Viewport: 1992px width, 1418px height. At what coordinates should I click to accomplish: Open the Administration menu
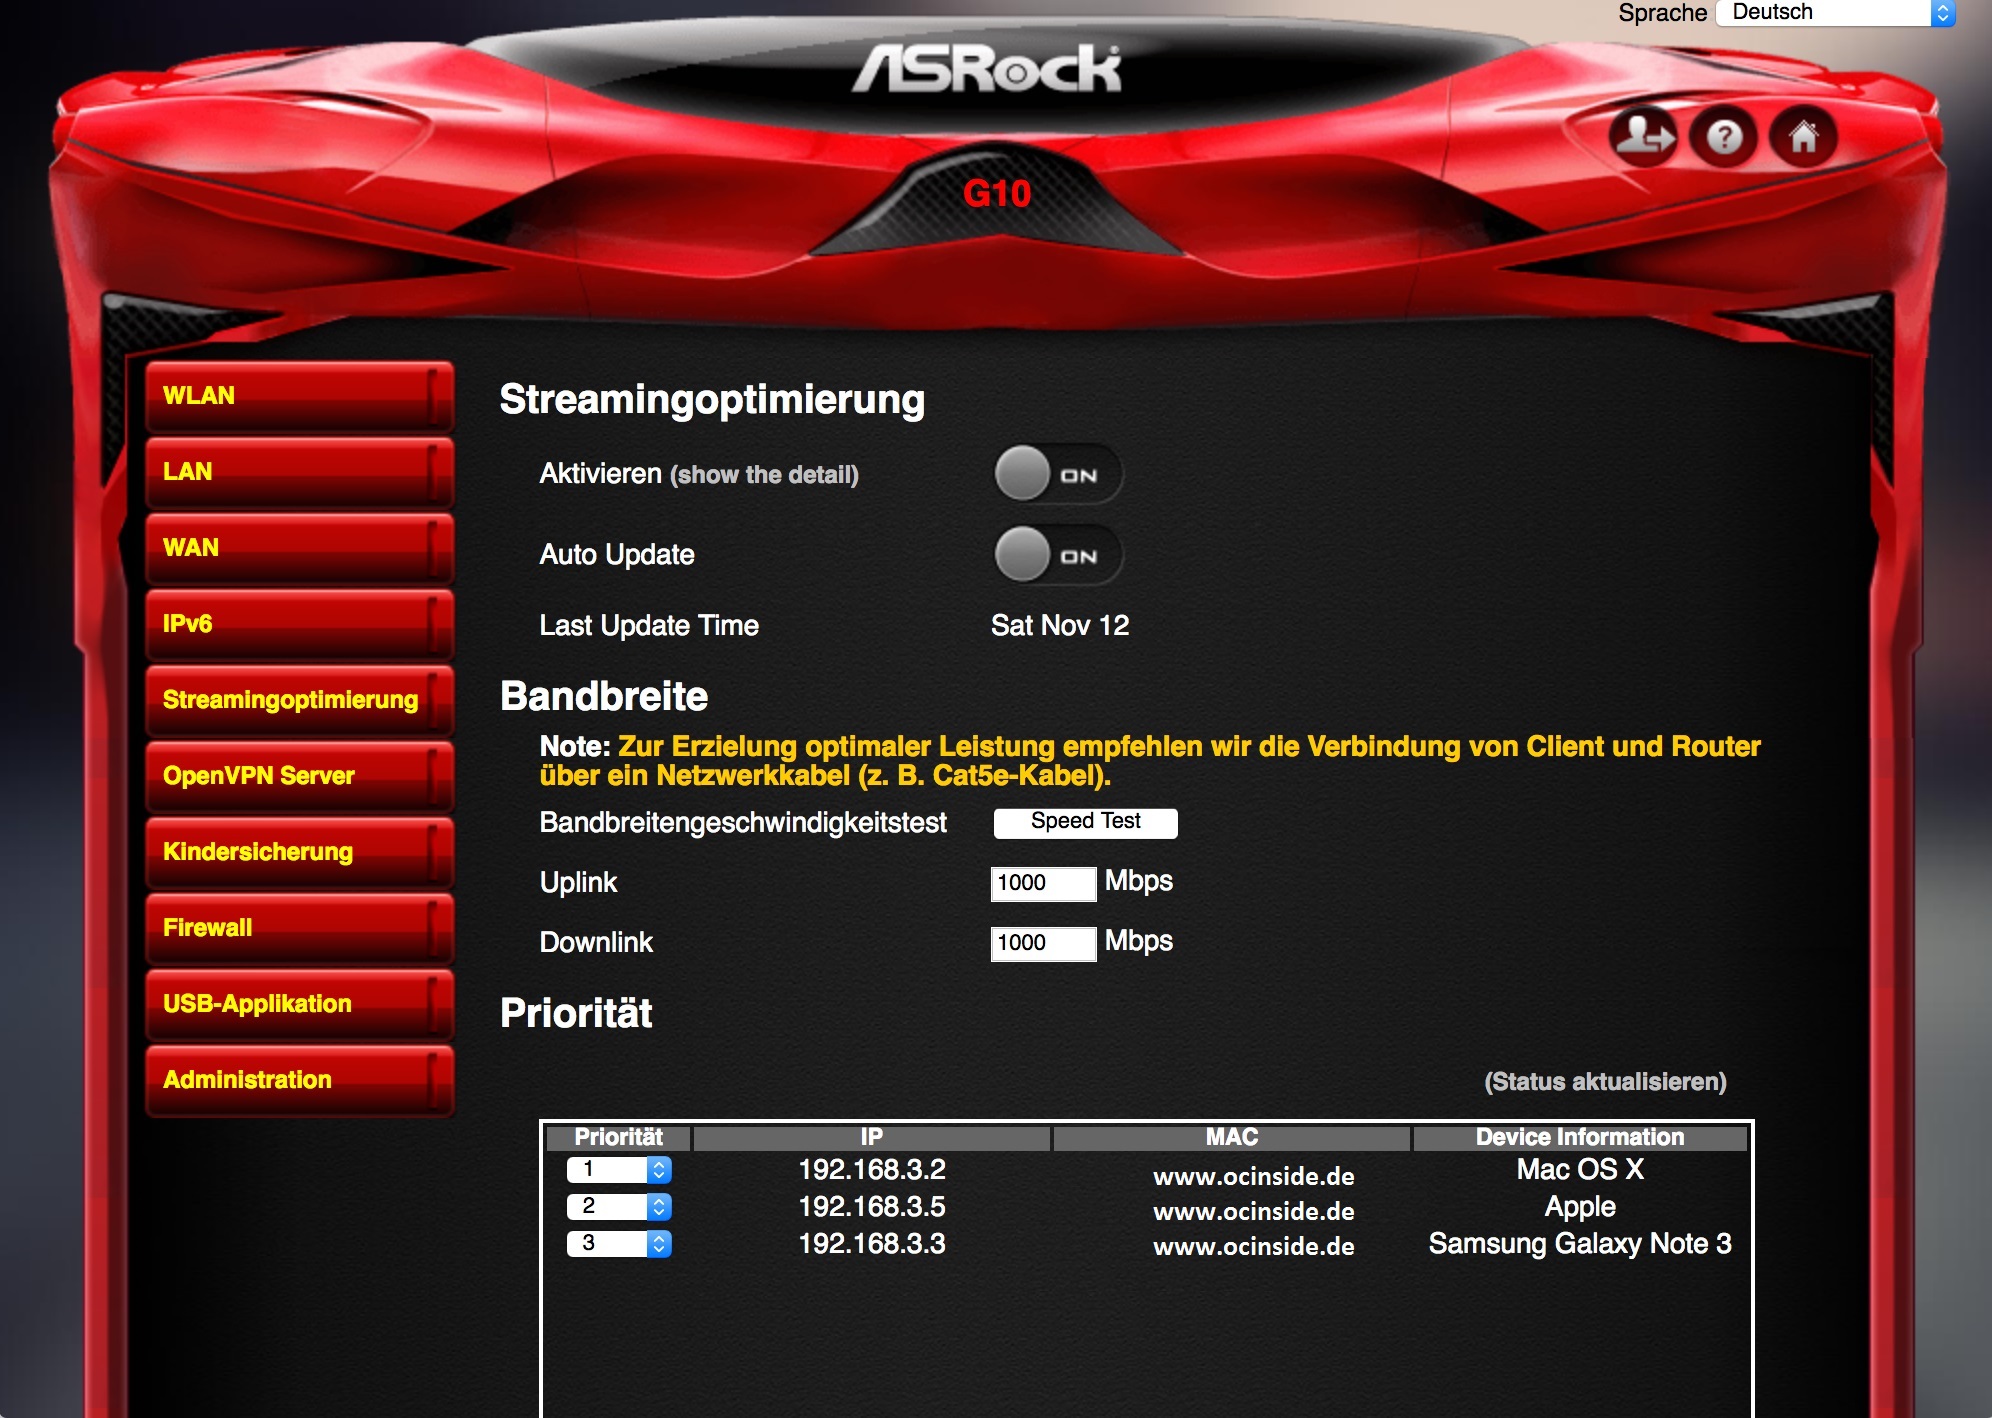299,1080
